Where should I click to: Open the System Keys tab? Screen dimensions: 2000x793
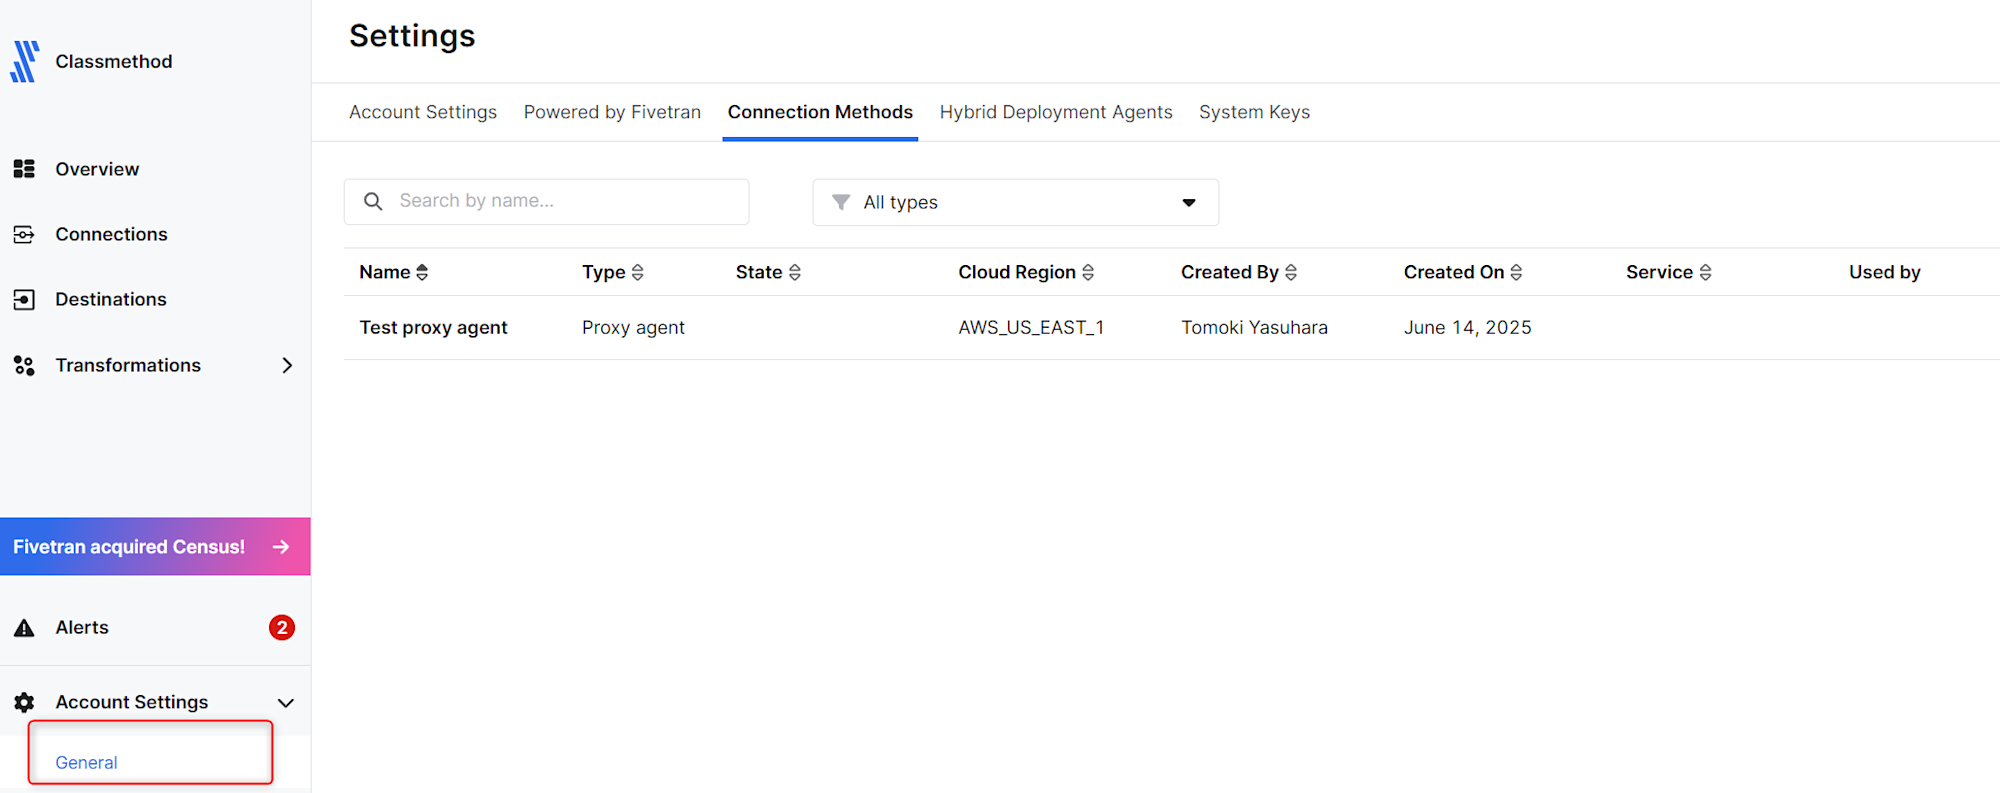point(1254,112)
